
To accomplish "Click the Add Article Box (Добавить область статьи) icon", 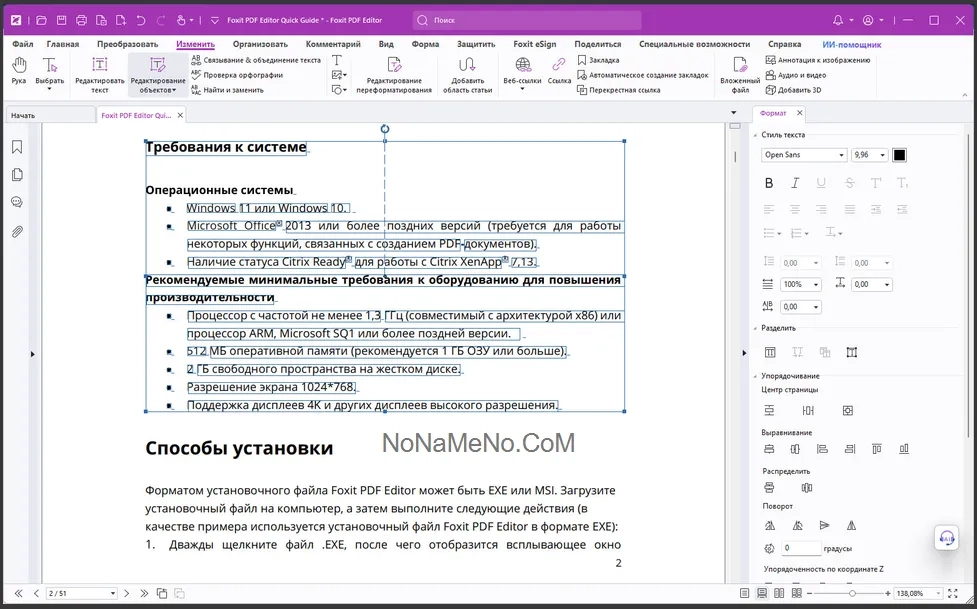I will click(x=468, y=74).
